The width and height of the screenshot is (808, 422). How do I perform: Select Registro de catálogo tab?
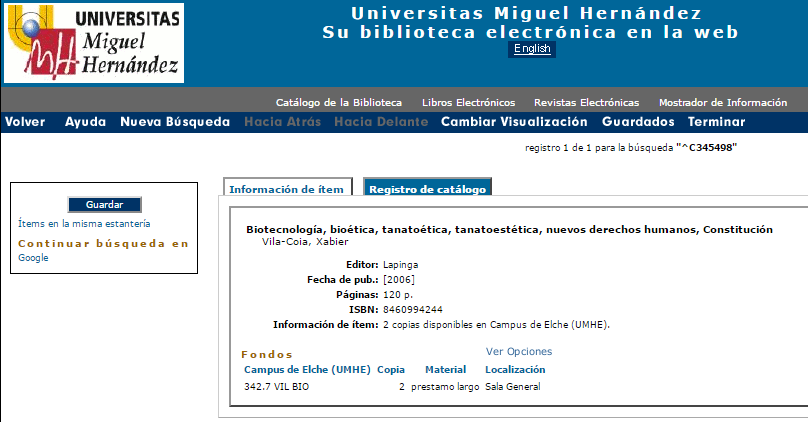[428, 188]
